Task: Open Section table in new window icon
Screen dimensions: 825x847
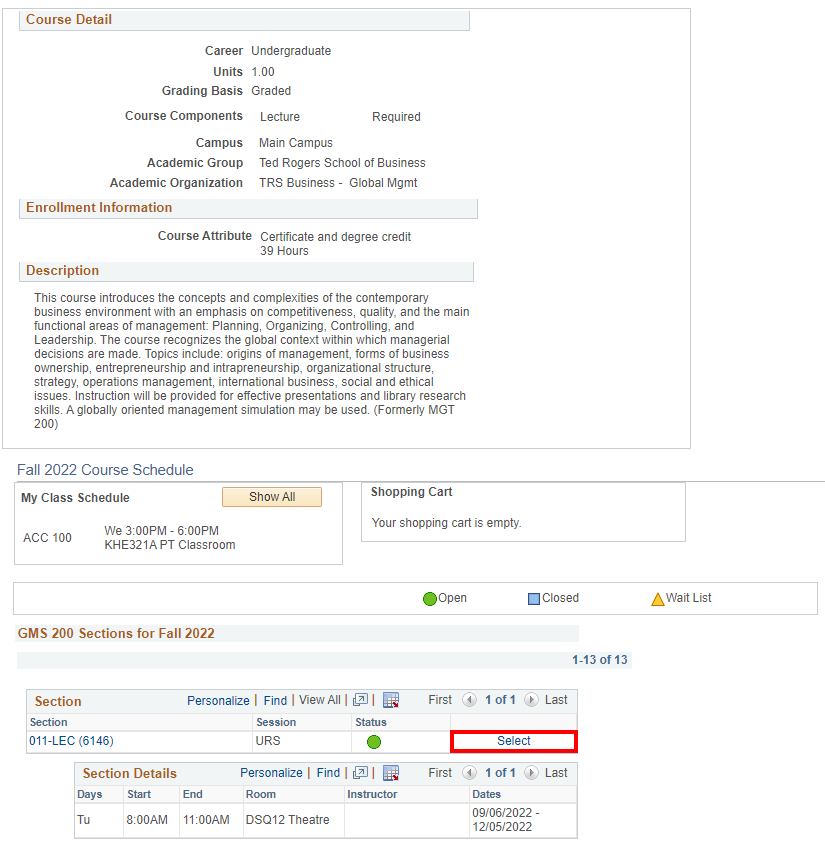Action: coord(361,700)
